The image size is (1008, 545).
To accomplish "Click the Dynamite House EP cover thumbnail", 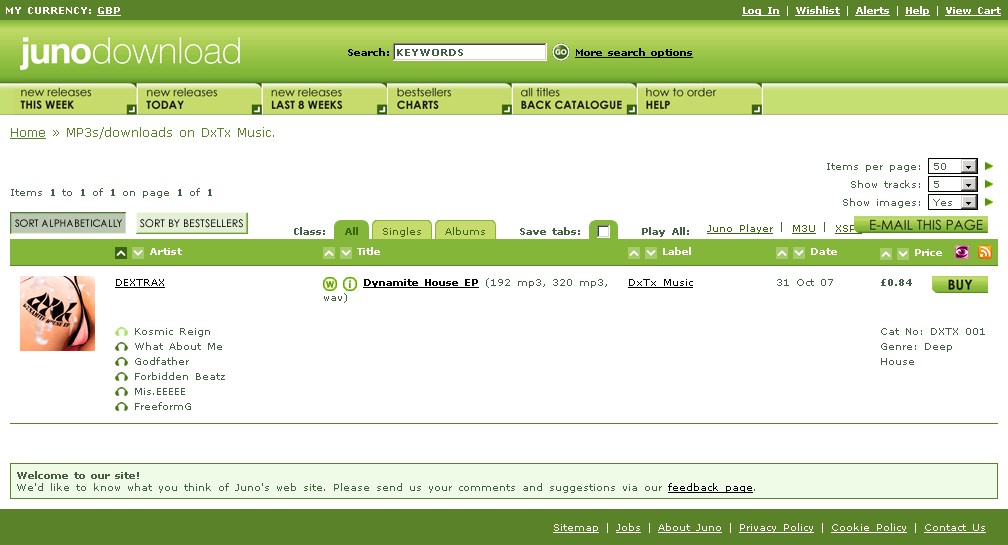I will coord(57,314).
